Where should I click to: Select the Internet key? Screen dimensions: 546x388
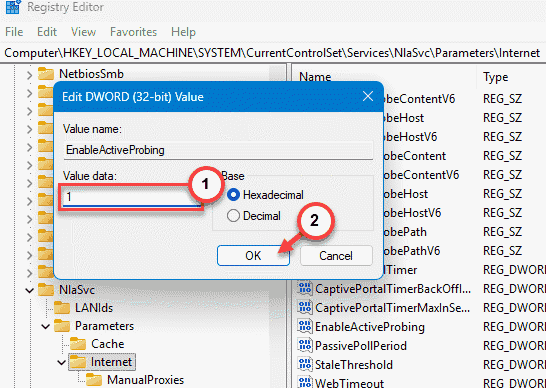click(x=111, y=362)
